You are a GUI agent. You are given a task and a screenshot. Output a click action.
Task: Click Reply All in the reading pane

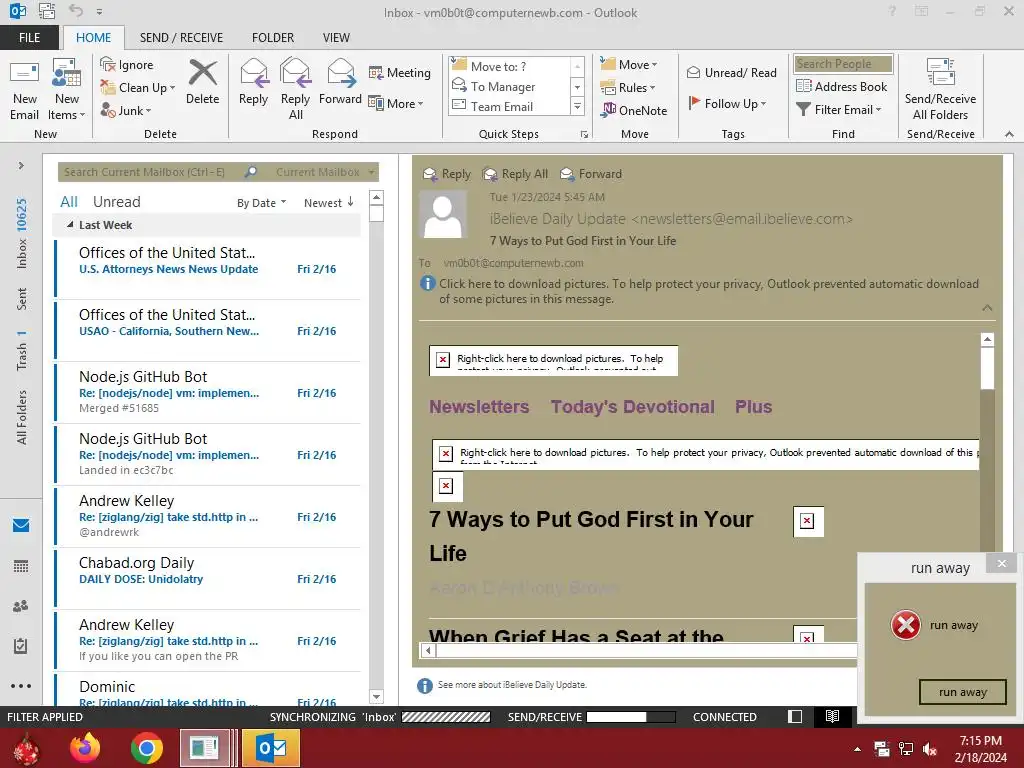[515, 174]
